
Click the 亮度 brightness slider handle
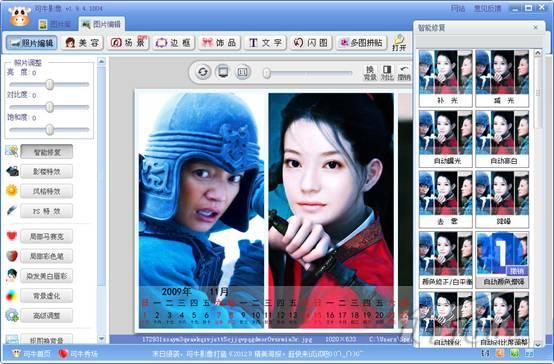tap(50, 84)
